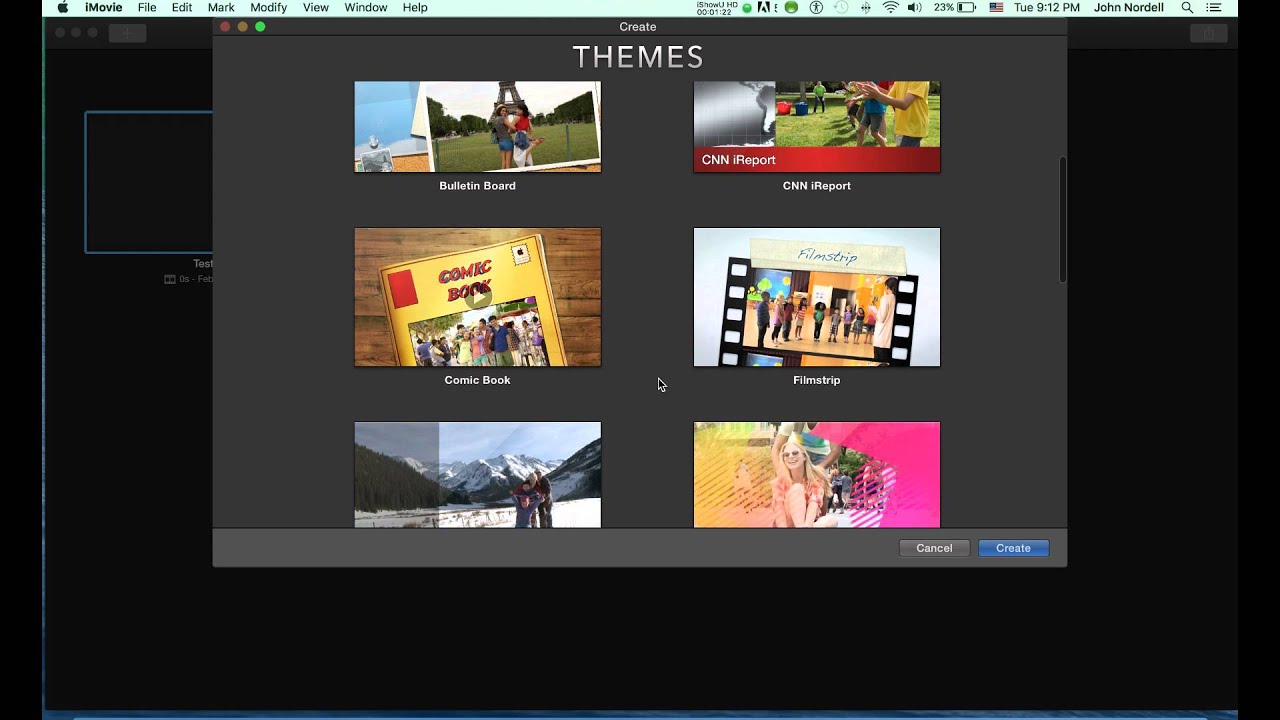
Task: Confirm with the Create button
Action: 1013,548
